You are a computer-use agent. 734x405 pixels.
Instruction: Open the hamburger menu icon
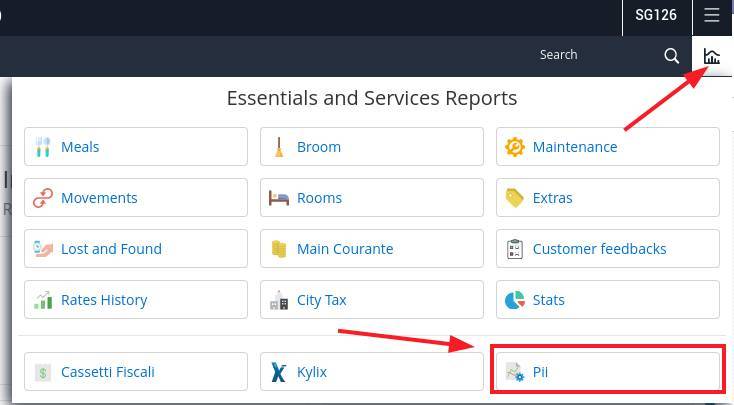711,16
